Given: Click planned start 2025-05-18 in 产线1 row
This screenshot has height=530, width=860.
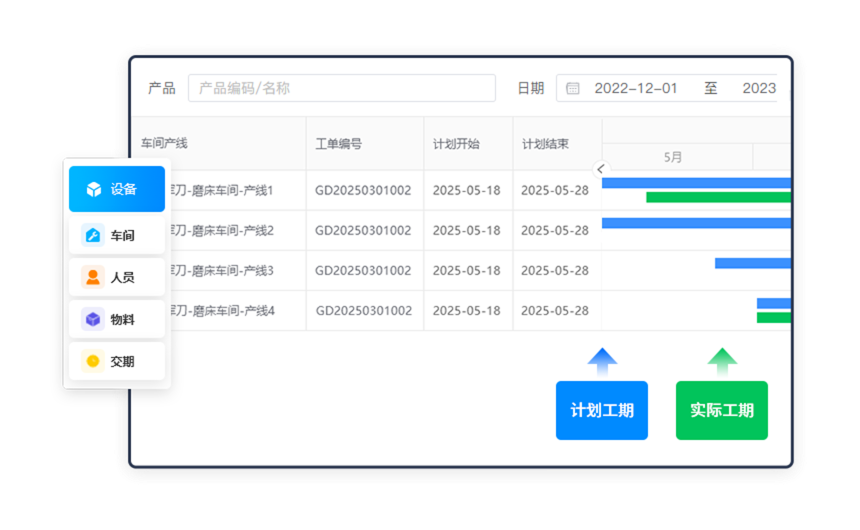Looking at the screenshot, I should [467, 190].
